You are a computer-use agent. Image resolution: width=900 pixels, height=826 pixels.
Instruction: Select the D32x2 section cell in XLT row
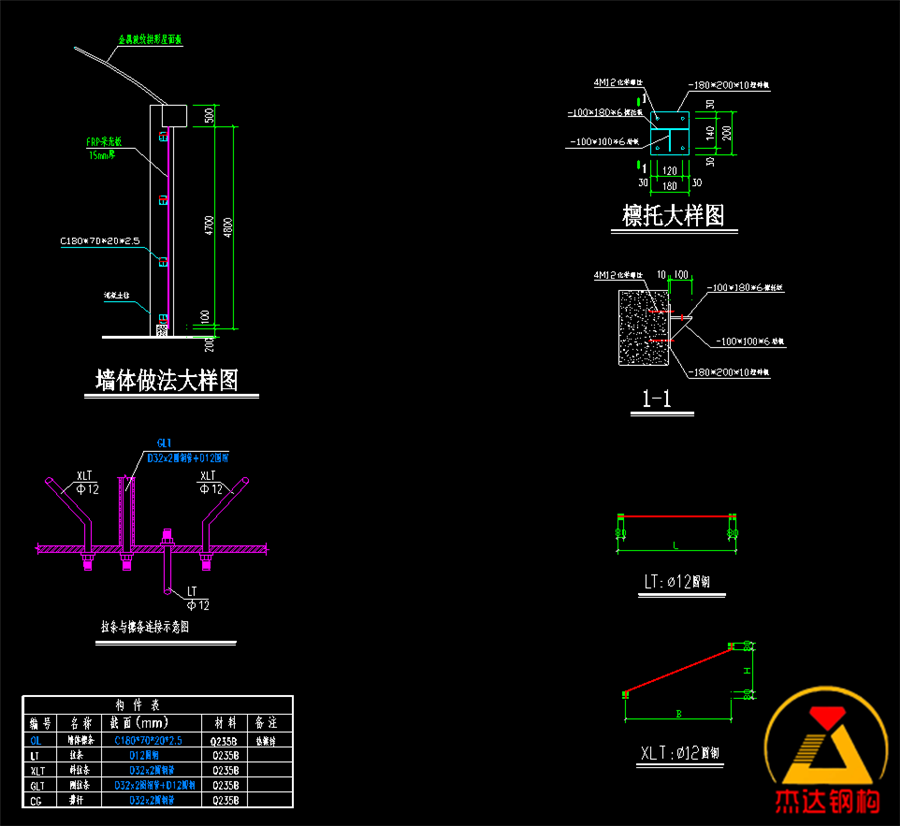[152, 771]
